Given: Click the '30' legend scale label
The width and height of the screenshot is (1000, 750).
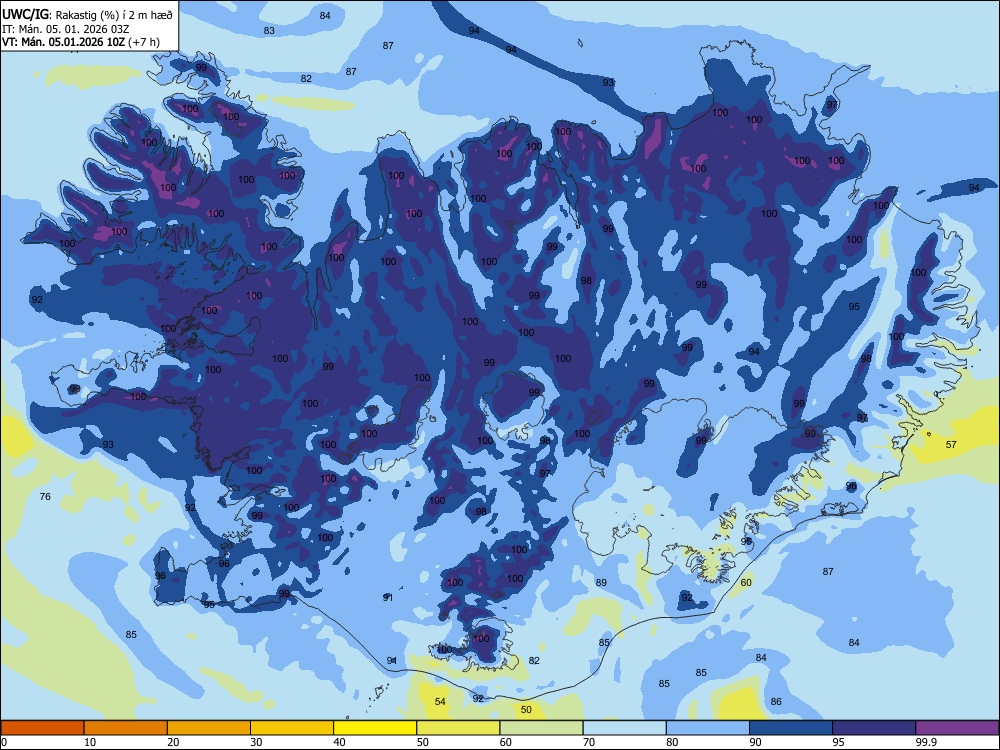Looking at the screenshot, I should 256,742.
